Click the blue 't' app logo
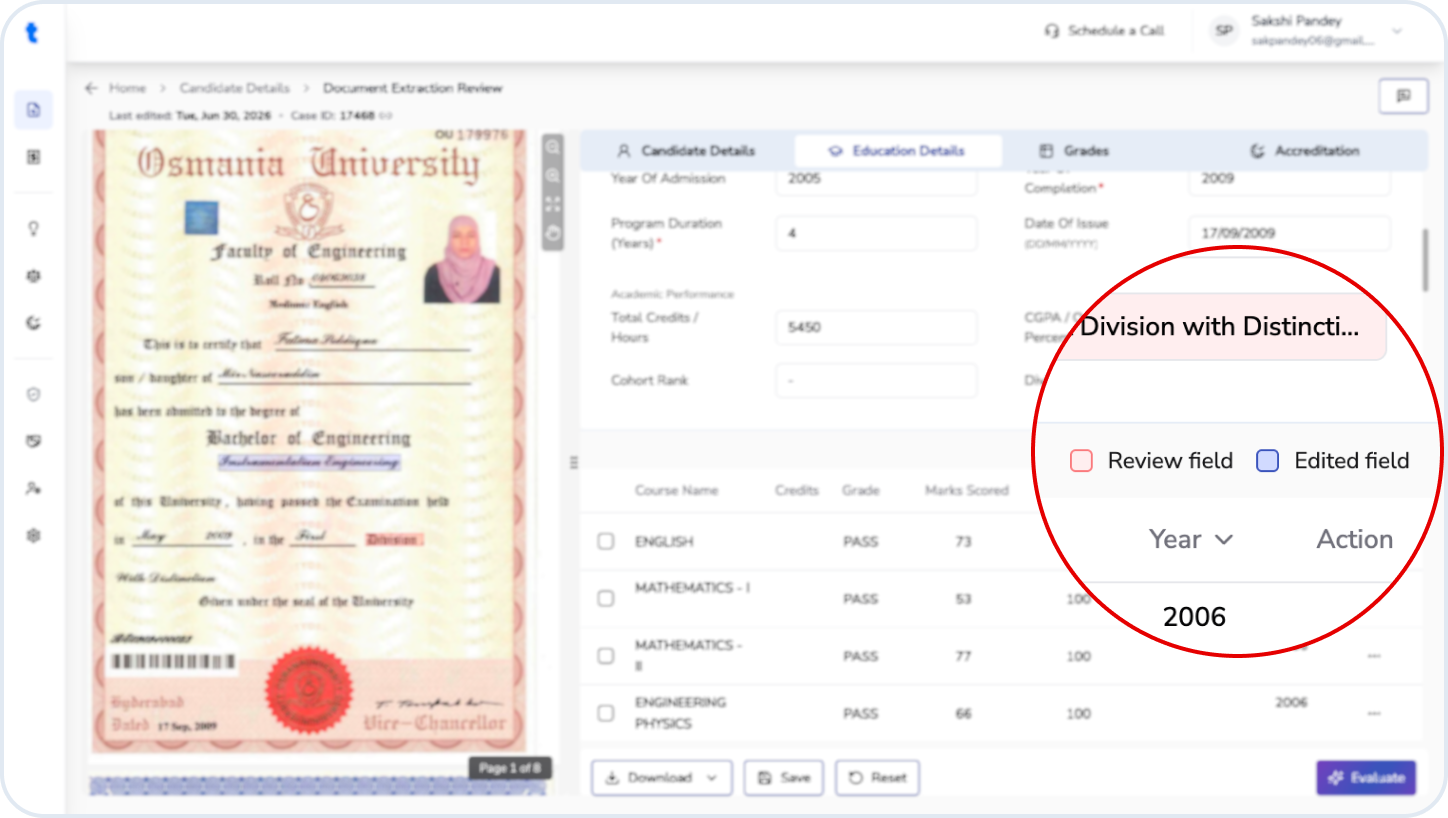Image resolution: width=1448 pixels, height=818 pixels. 33,33
